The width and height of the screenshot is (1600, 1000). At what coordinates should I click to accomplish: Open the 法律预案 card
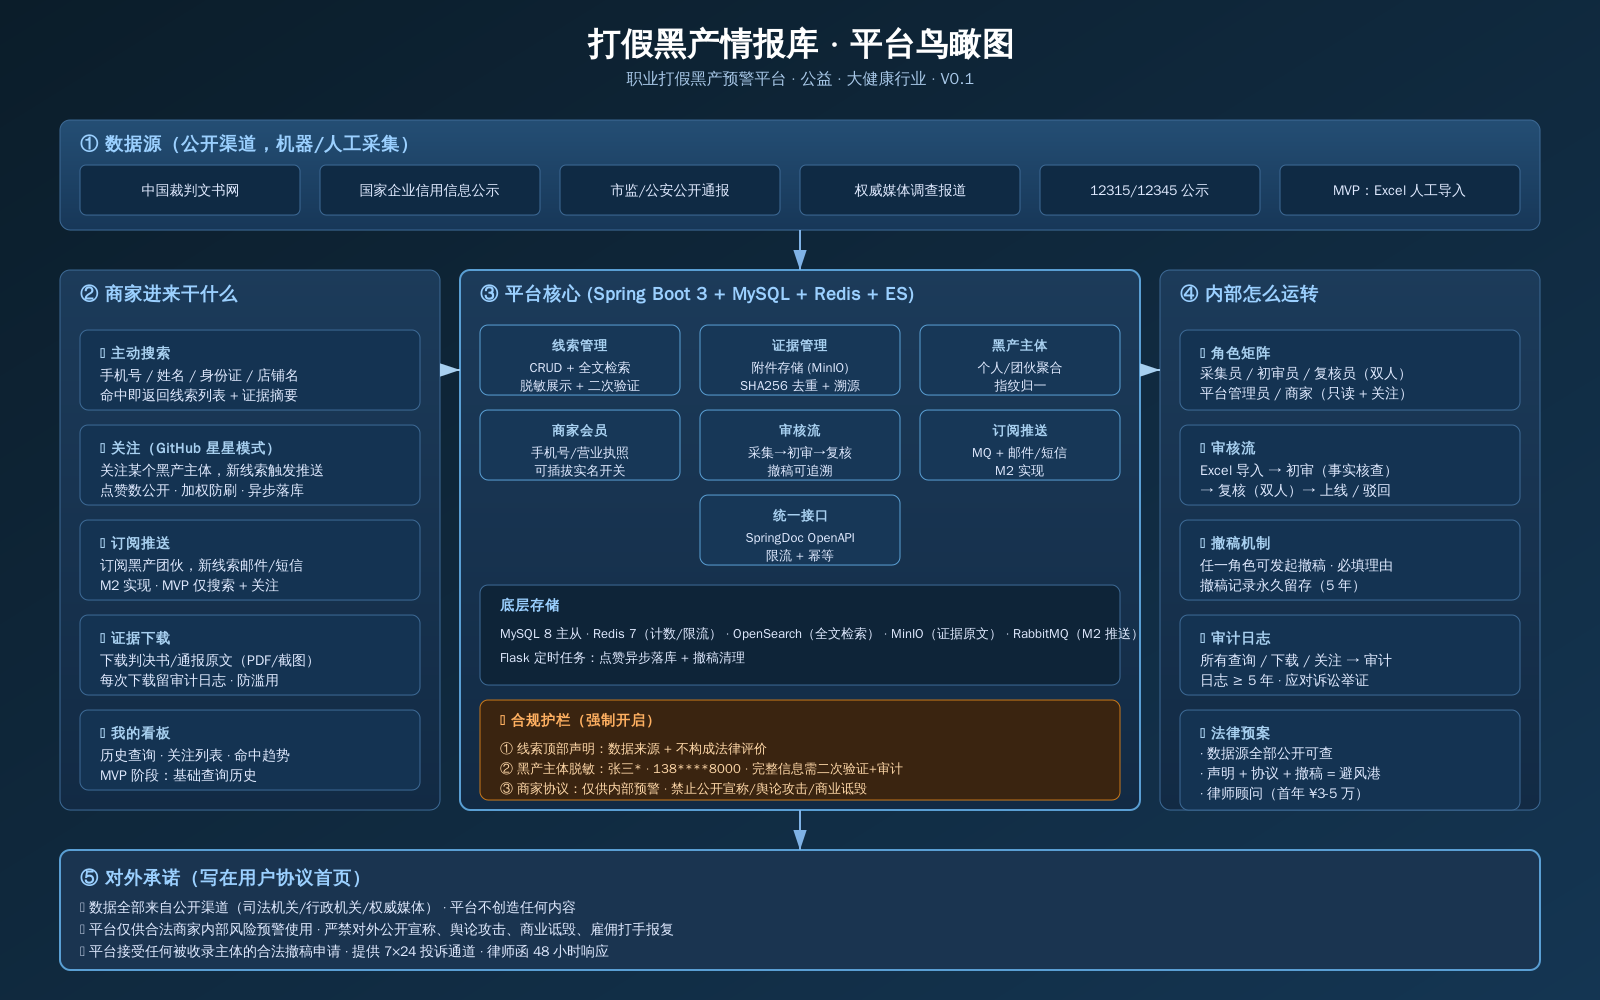[1350, 760]
